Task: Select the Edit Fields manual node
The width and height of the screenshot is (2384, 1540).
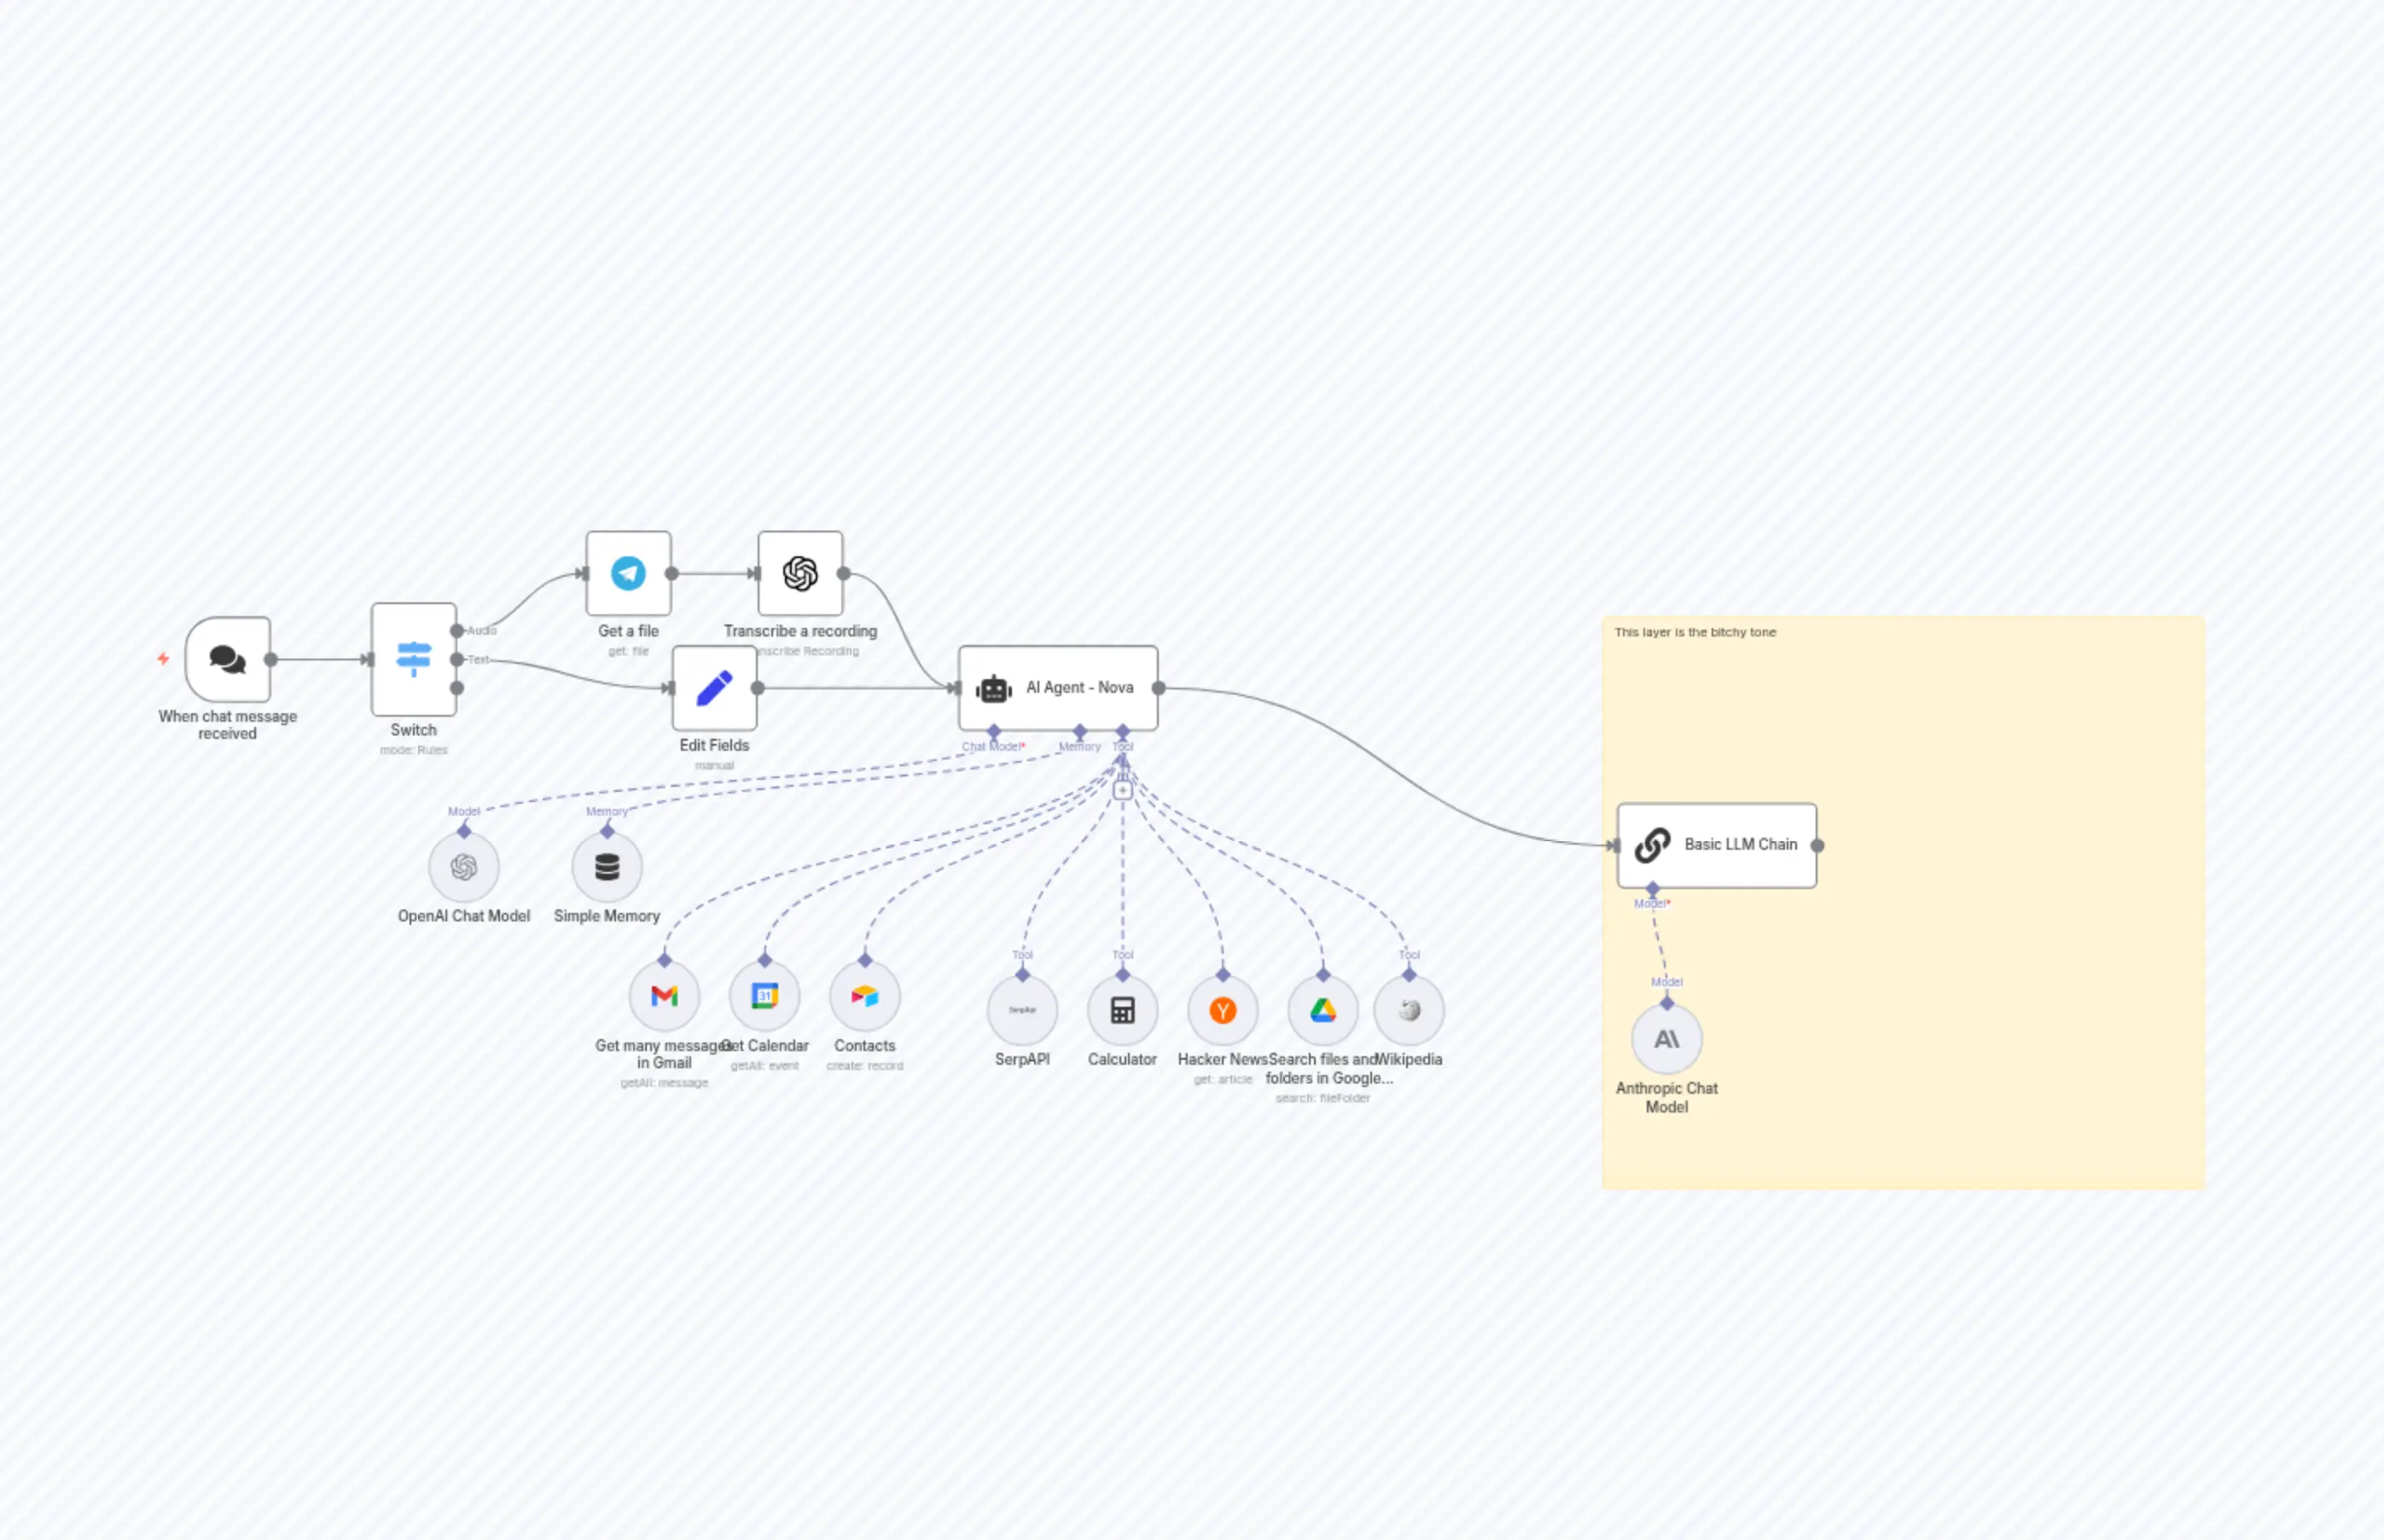Action: (x=714, y=688)
